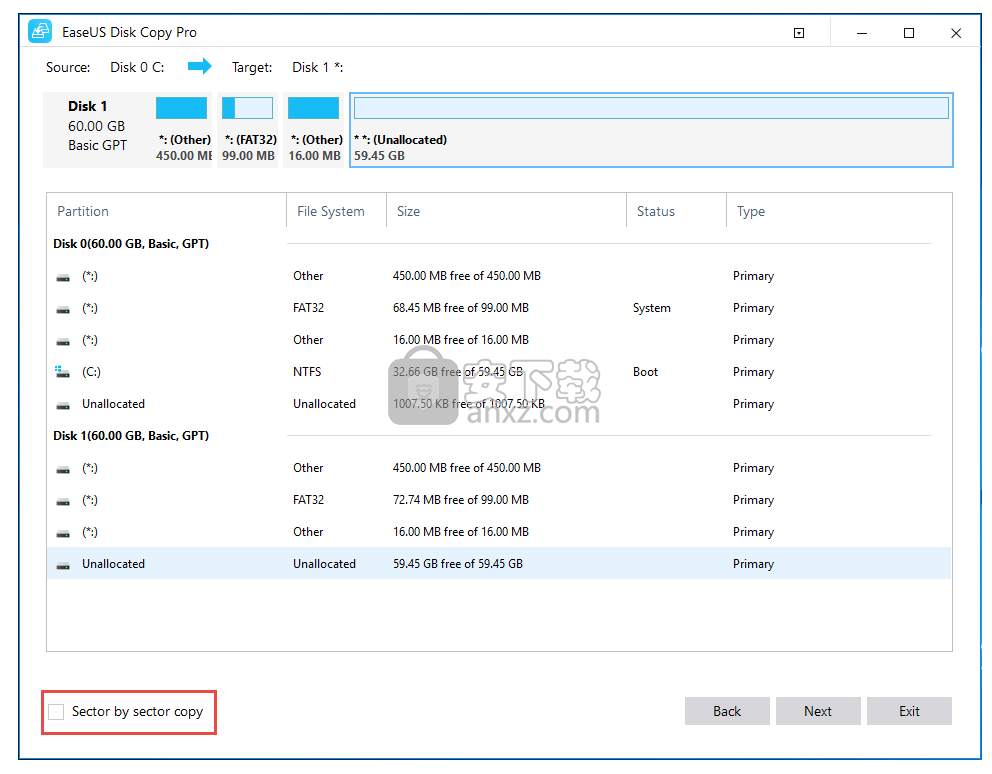Image resolution: width=992 pixels, height=774 pixels.
Task: Click the Size column header
Action: 408,211
